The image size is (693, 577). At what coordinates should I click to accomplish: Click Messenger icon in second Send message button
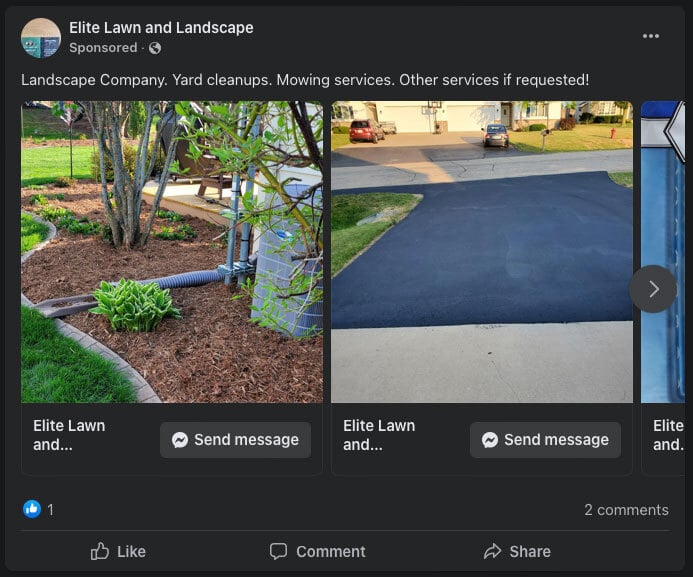[x=490, y=440]
